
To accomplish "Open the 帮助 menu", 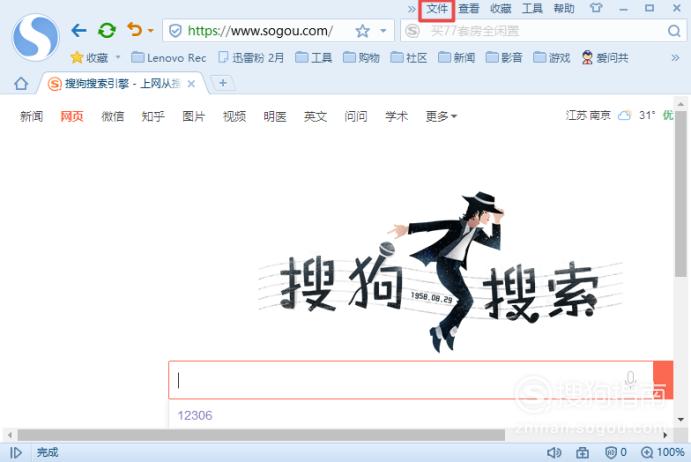I will [564, 9].
